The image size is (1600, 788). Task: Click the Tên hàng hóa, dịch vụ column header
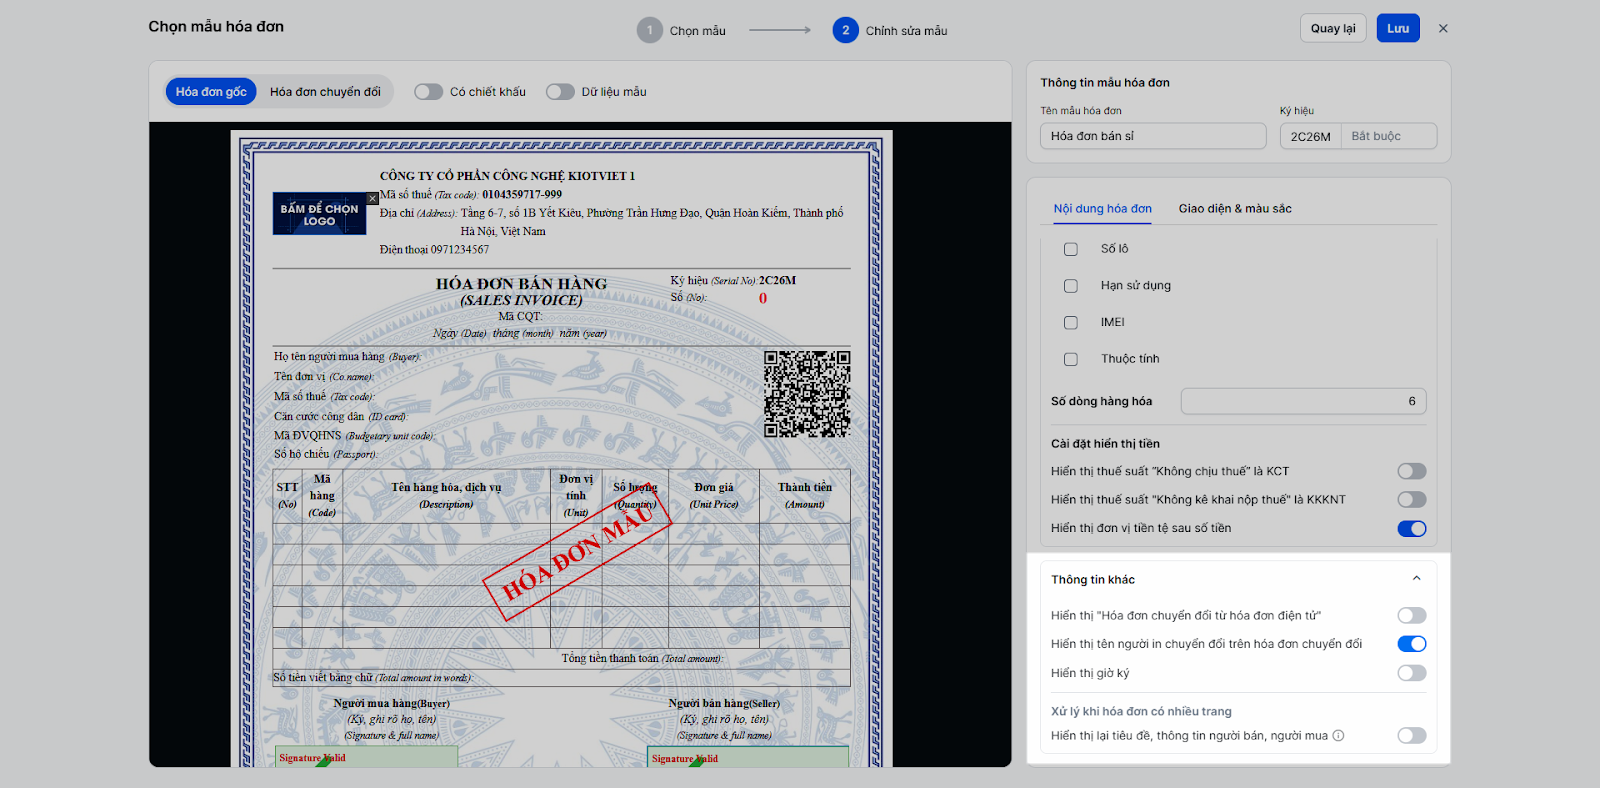(x=446, y=495)
